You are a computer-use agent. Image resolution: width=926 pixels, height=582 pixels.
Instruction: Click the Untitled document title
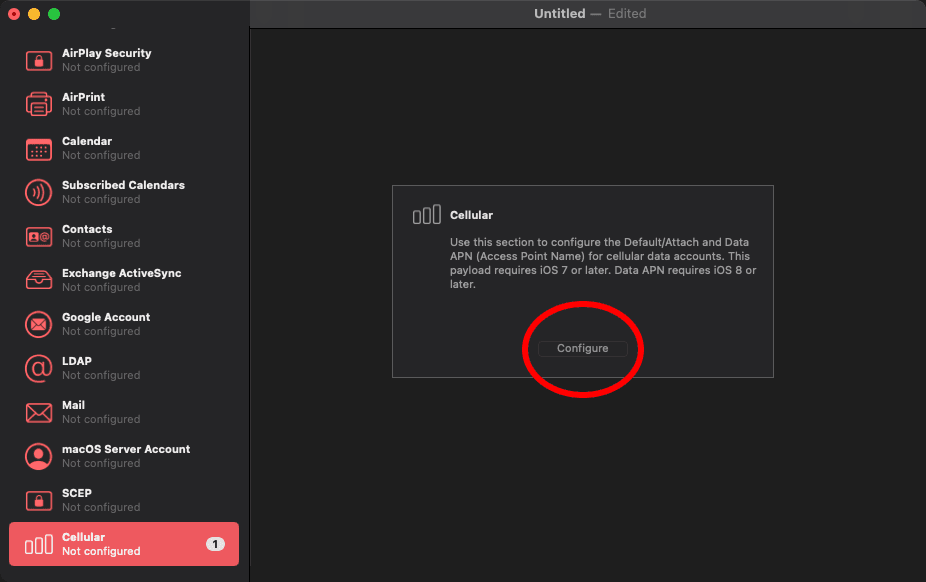click(559, 13)
